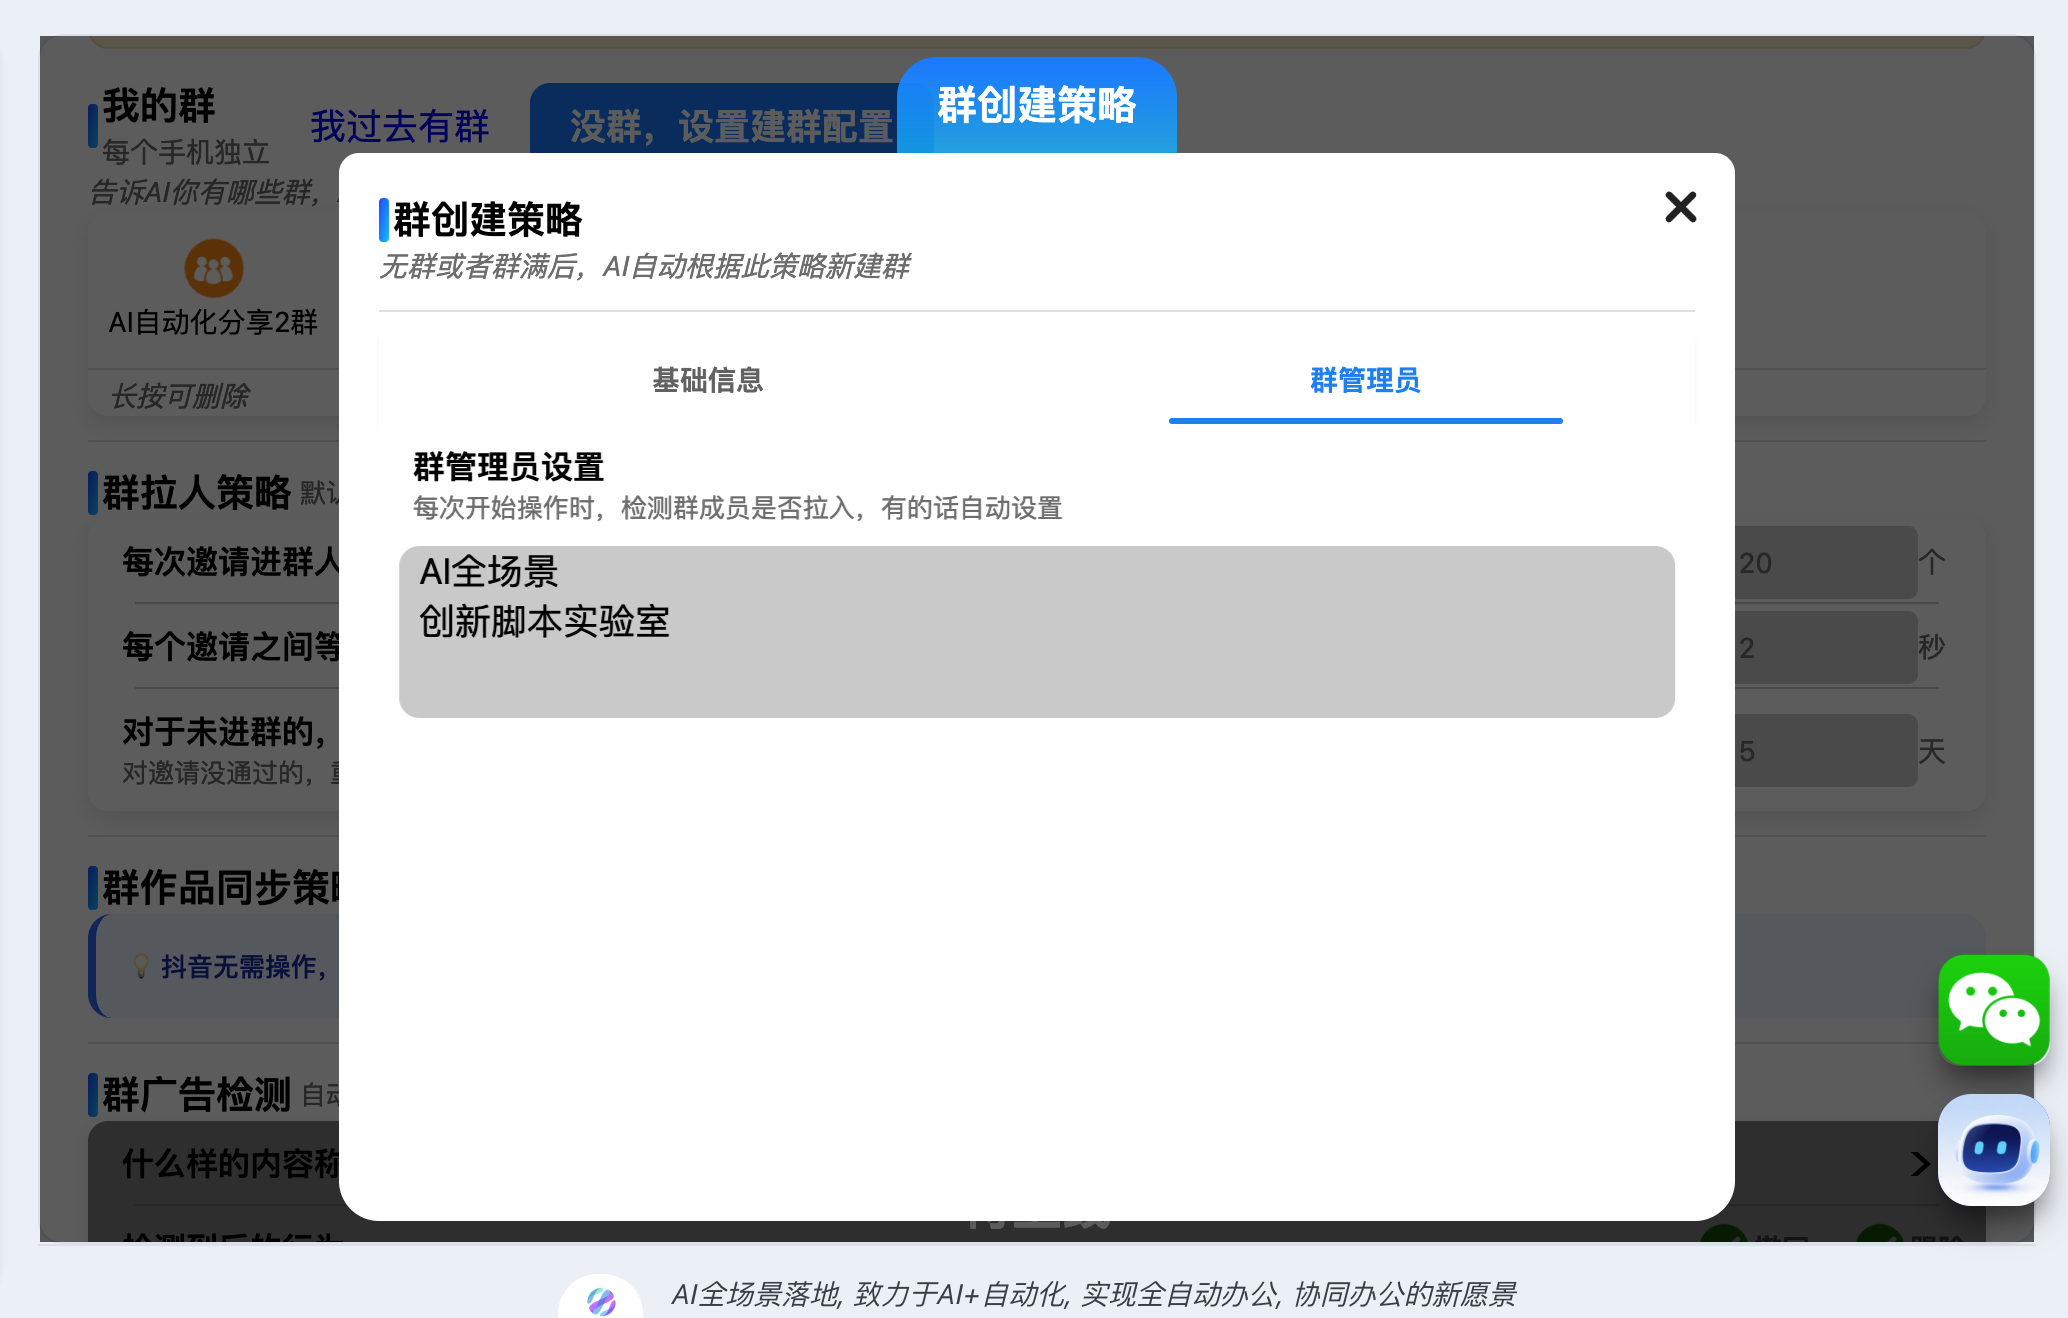This screenshot has height=1318, width=2068.
Task: Click the 我过去有群 link
Action: [x=399, y=127]
